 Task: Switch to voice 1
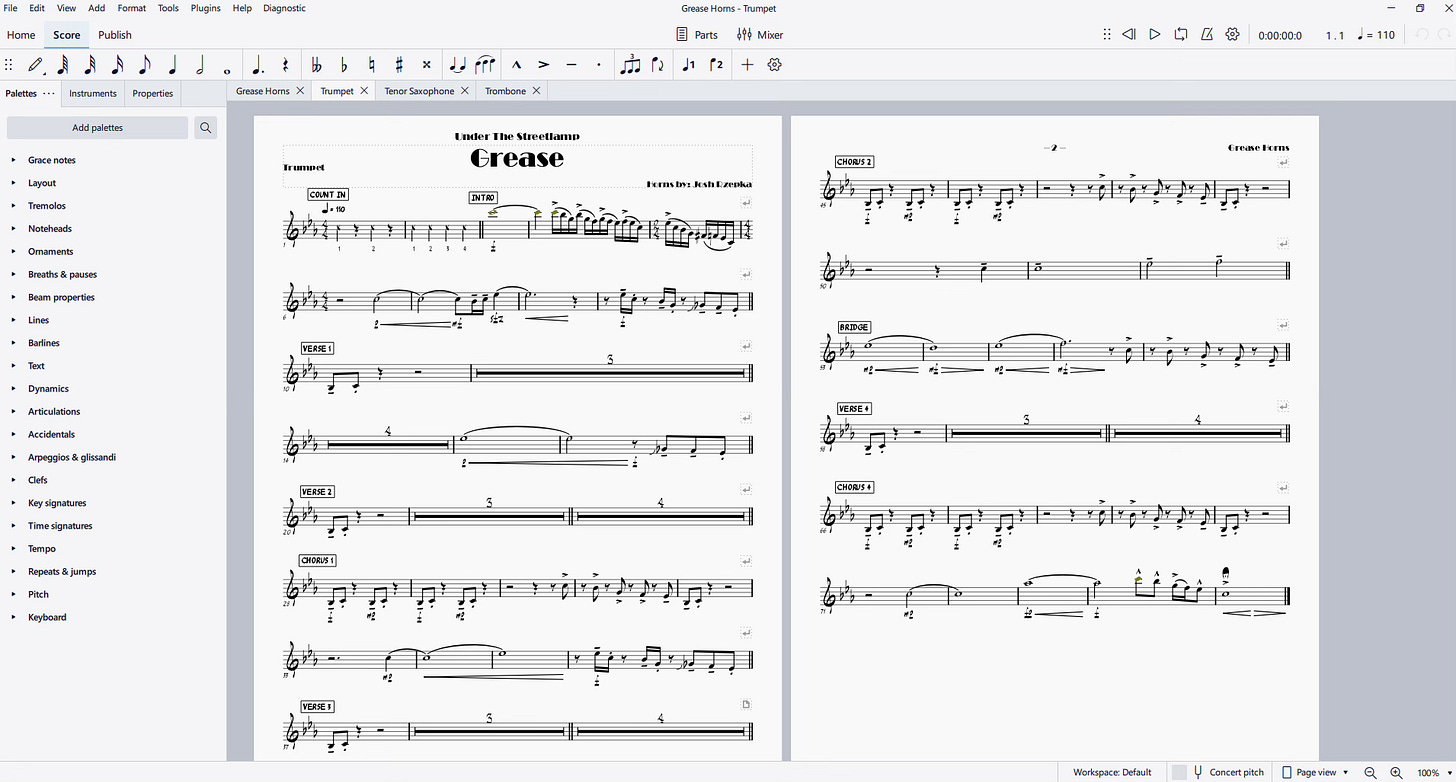pos(688,65)
